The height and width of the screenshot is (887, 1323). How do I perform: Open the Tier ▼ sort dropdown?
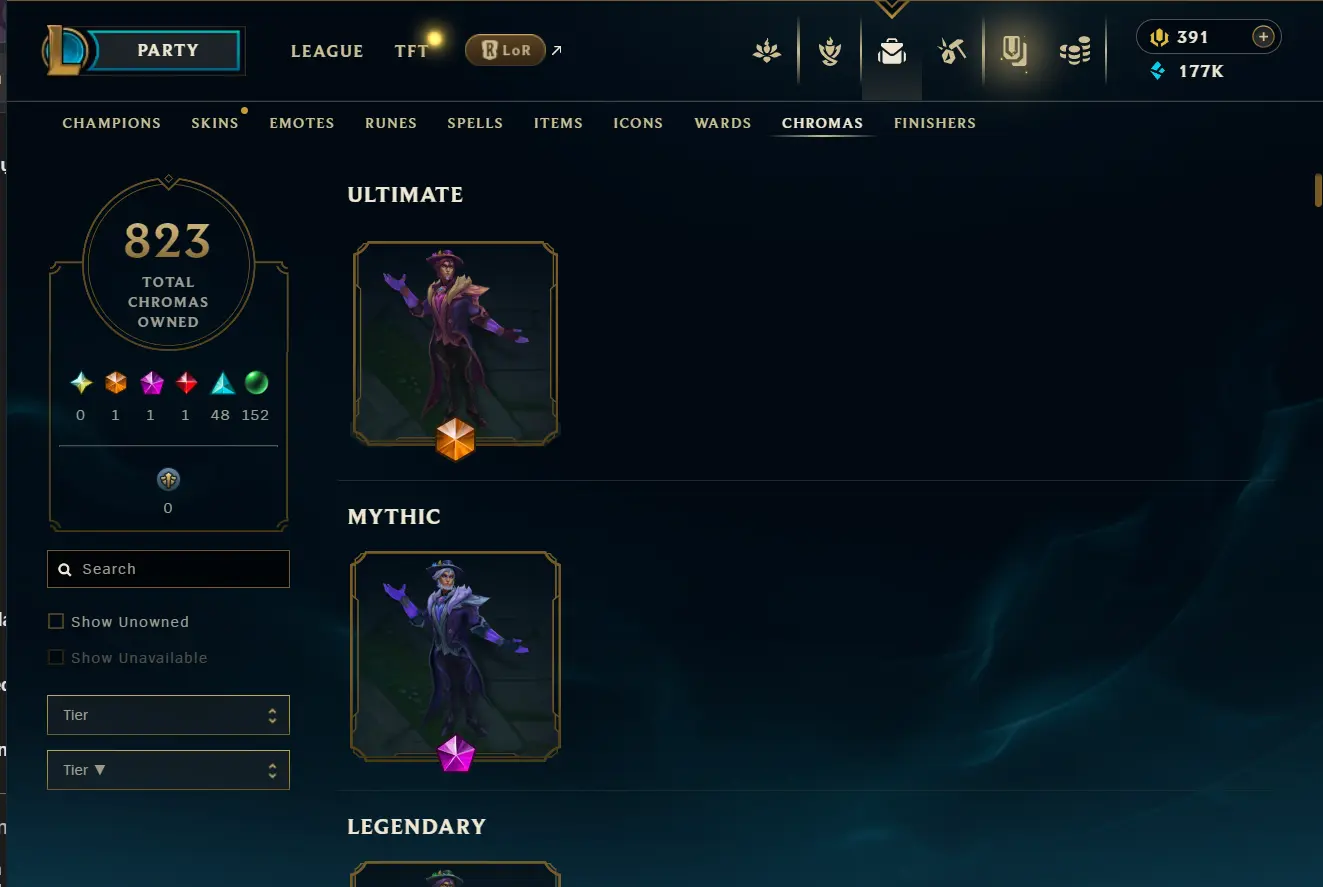pos(168,770)
